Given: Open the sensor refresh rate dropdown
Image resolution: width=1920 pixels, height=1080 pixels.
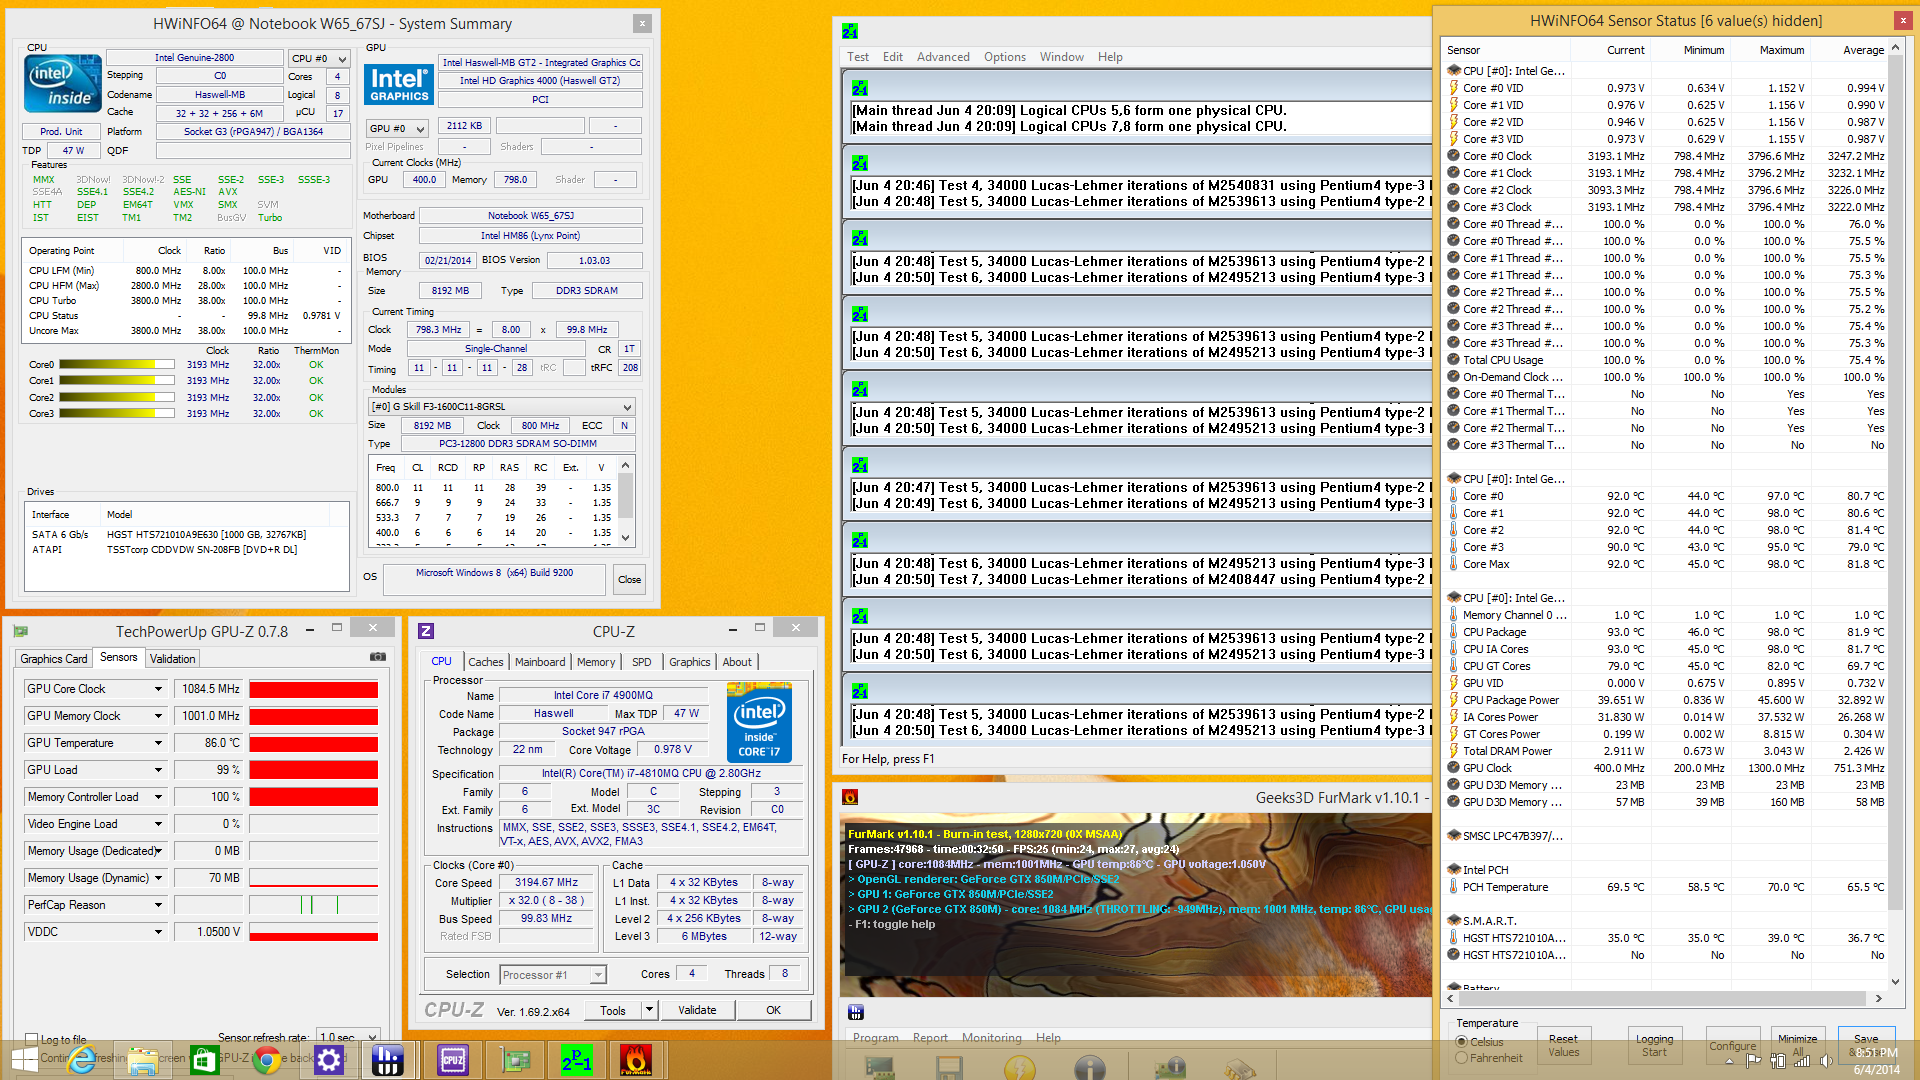Looking at the screenshot, I should pyautogui.click(x=348, y=1038).
